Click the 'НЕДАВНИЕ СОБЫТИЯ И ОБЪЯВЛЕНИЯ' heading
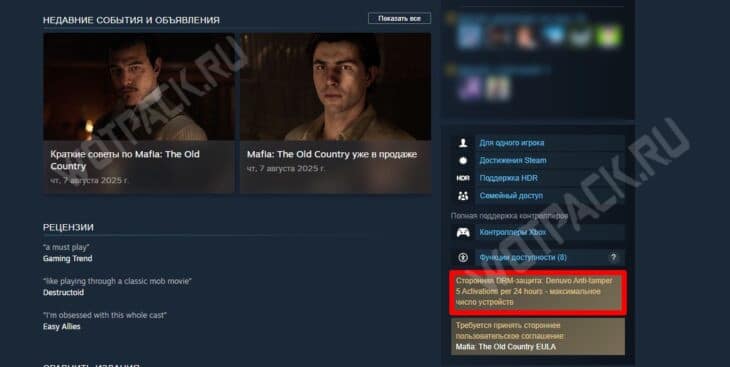The height and width of the screenshot is (367, 730). pyautogui.click(x=131, y=20)
